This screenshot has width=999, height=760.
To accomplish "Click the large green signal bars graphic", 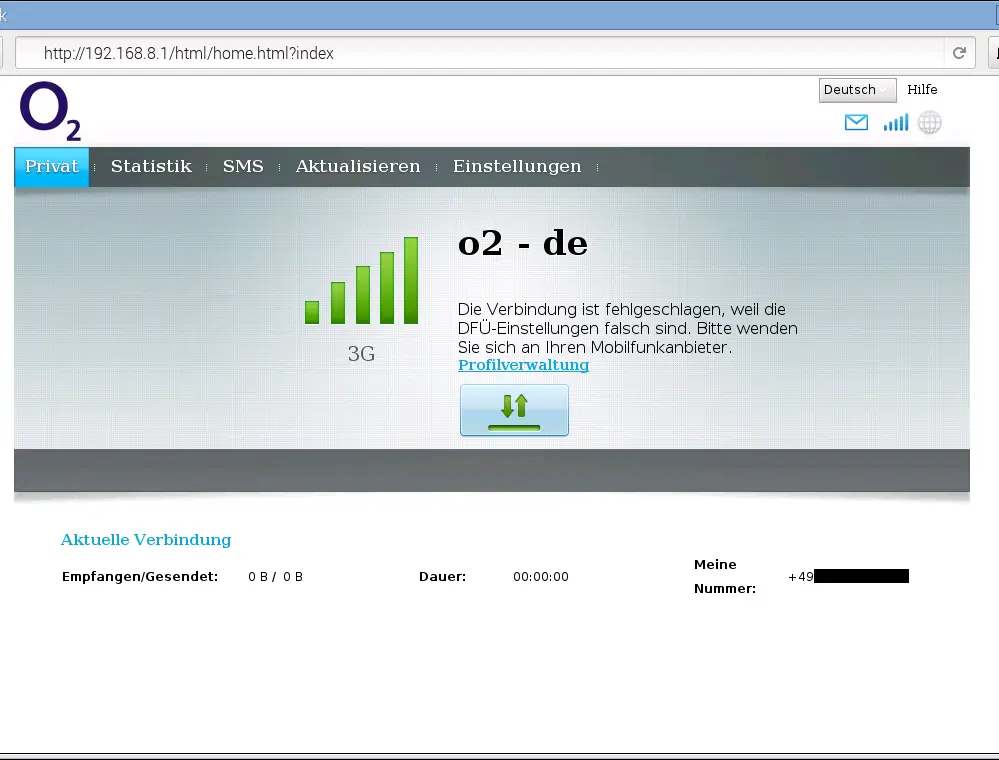I will [361, 280].
